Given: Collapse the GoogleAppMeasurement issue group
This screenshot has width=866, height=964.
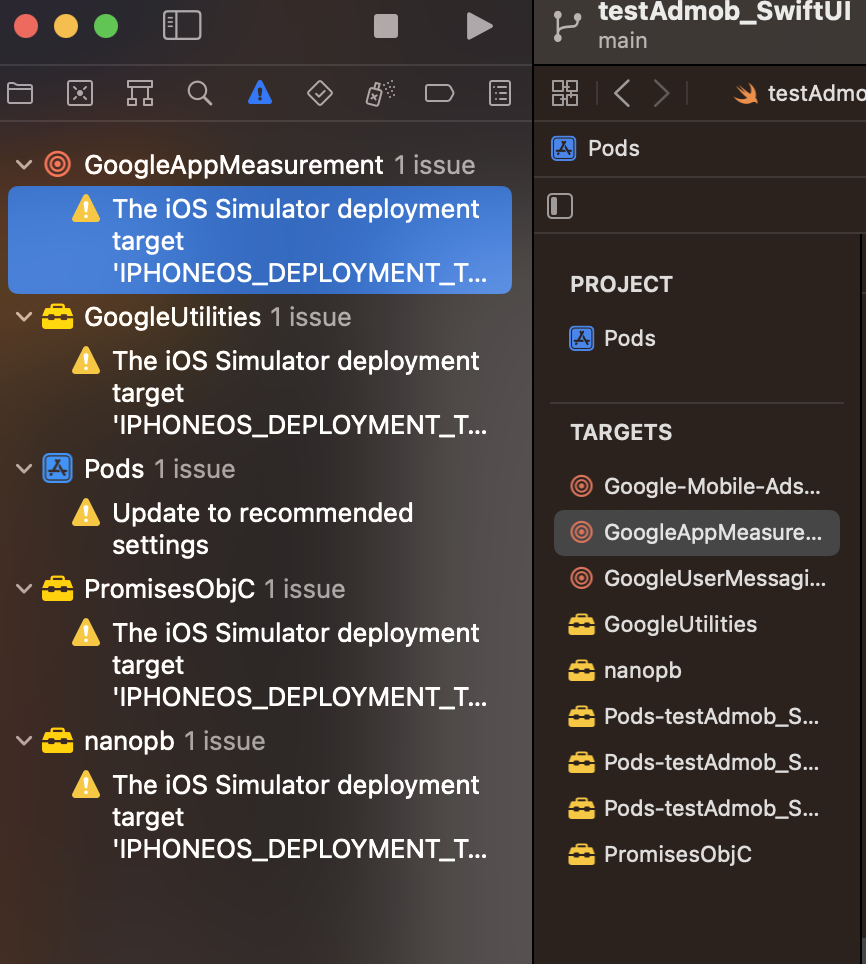Looking at the screenshot, I should tap(23, 164).
